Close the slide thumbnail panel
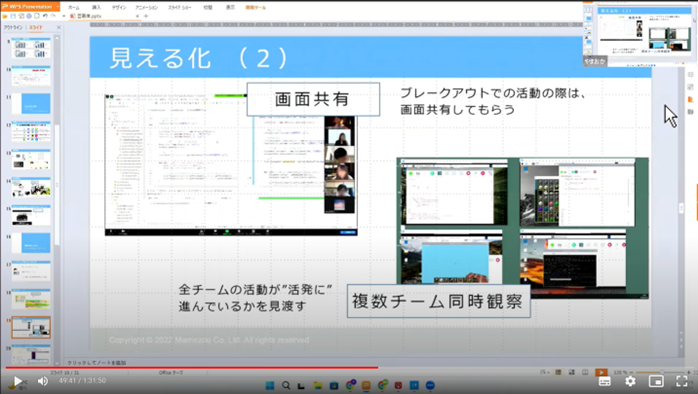Viewport: 698px width, 394px height. pos(58,28)
